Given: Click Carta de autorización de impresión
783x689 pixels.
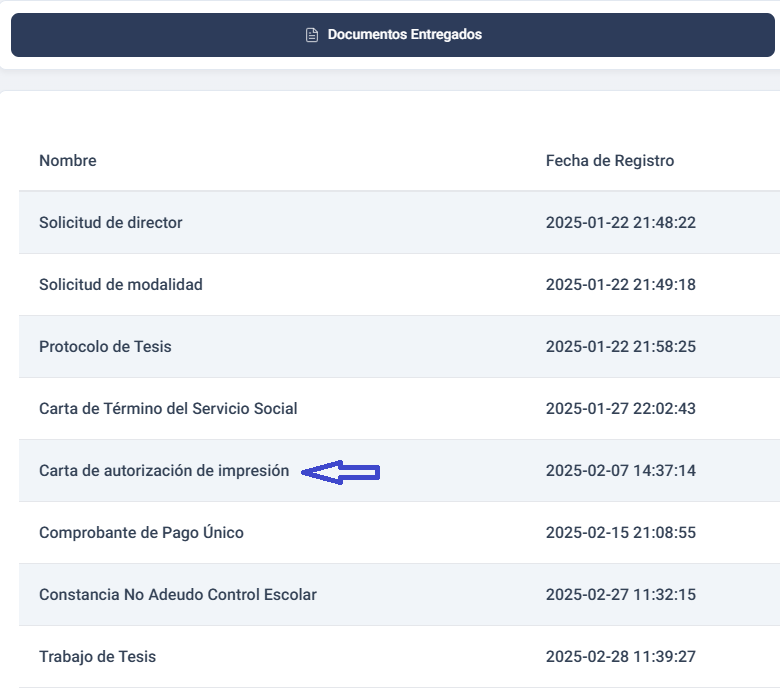Looking at the screenshot, I should (164, 471).
